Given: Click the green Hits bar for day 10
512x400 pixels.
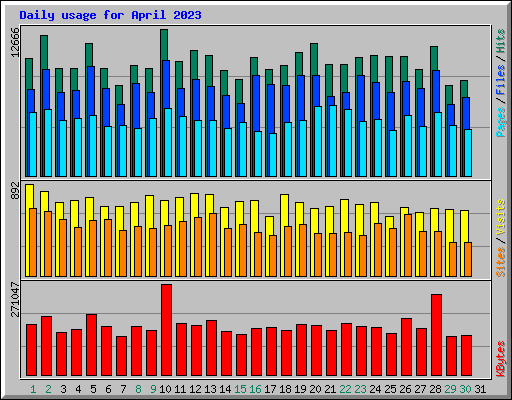Looking at the screenshot, I should [x=164, y=45].
